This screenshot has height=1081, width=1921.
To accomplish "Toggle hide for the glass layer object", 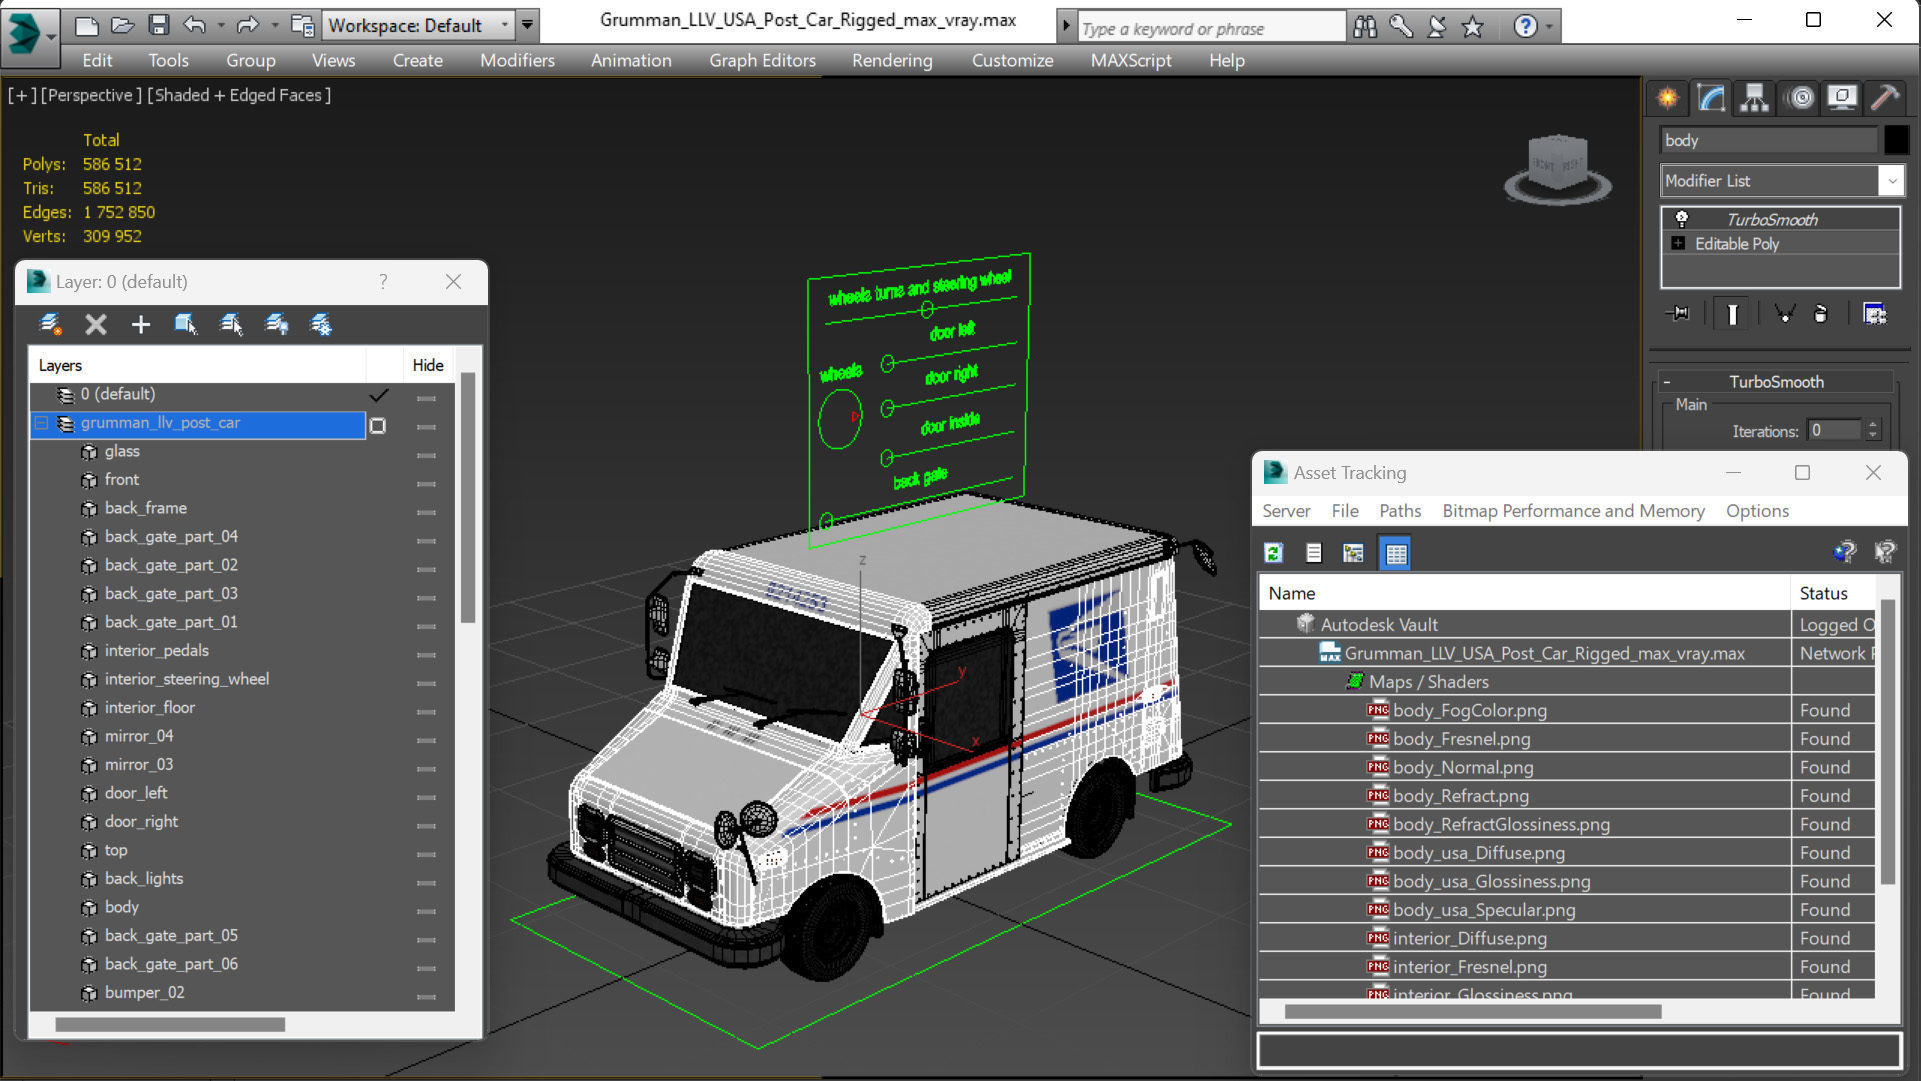I will 426,453.
